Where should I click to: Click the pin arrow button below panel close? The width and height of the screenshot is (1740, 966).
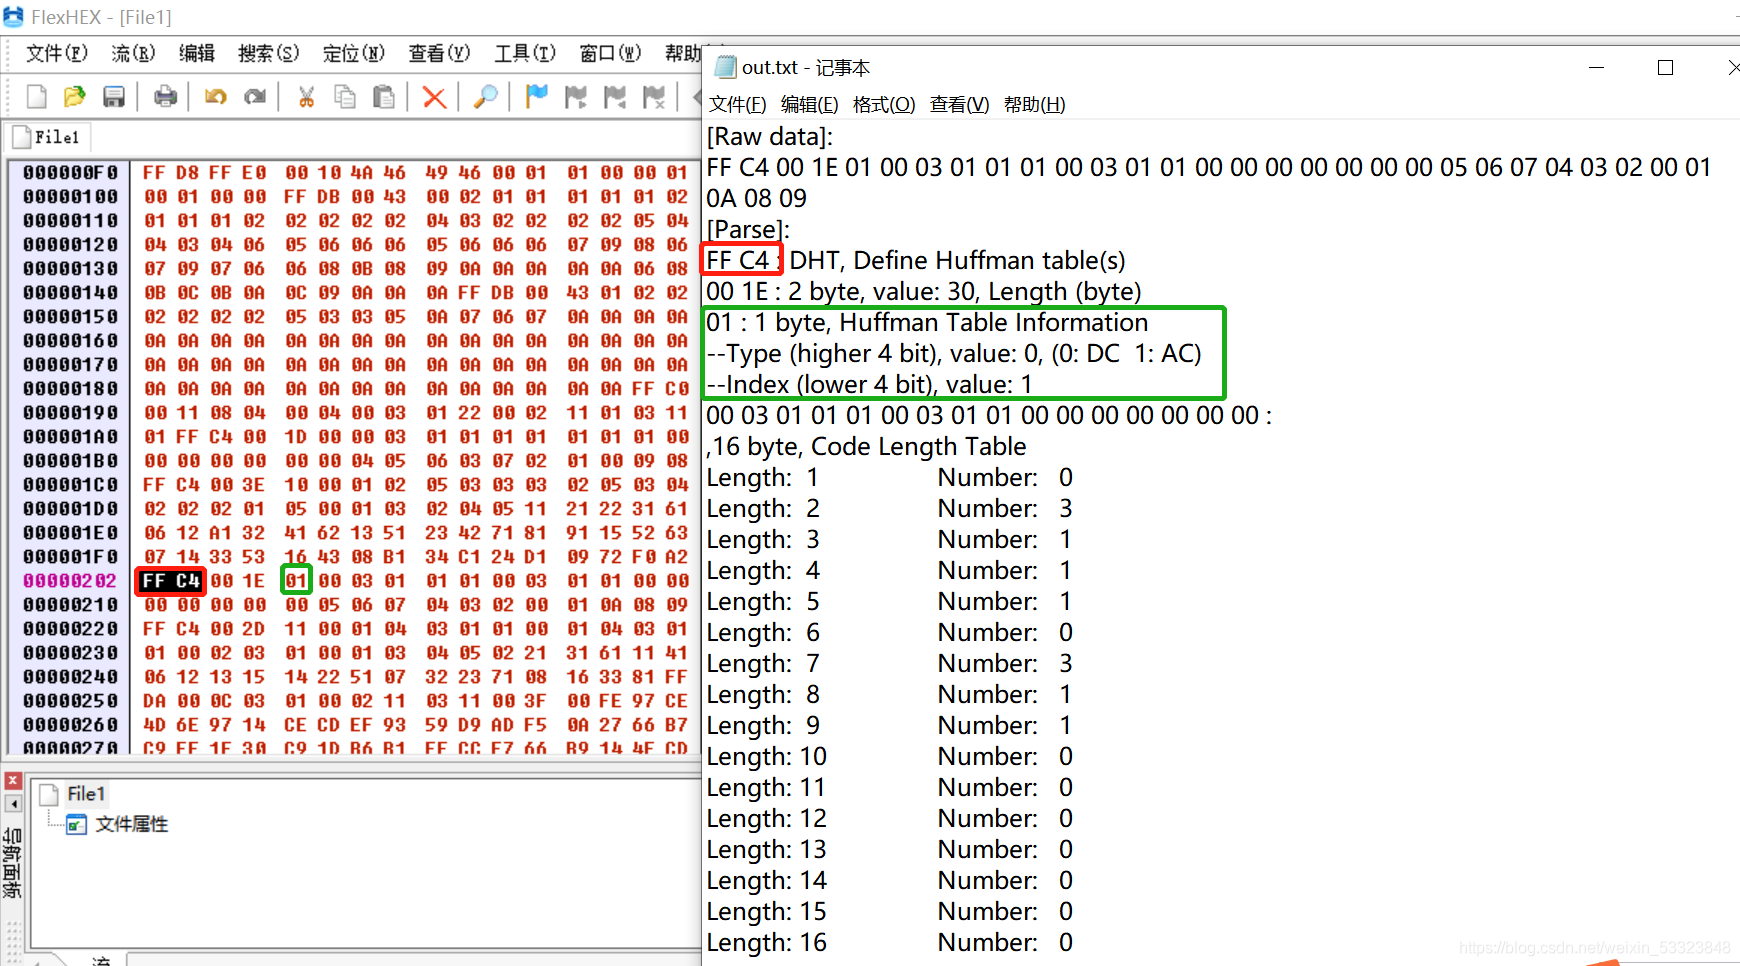tap(13, 803)
